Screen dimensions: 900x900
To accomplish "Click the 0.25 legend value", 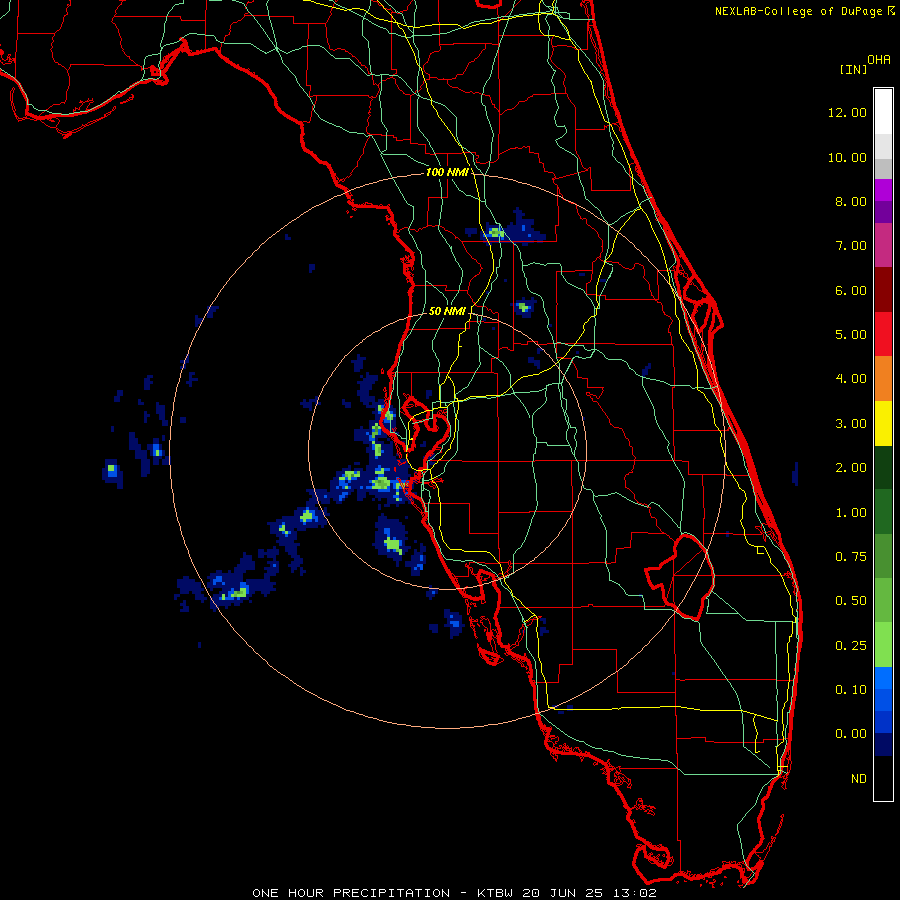I will pyautogui.click(x=851, y=646).
